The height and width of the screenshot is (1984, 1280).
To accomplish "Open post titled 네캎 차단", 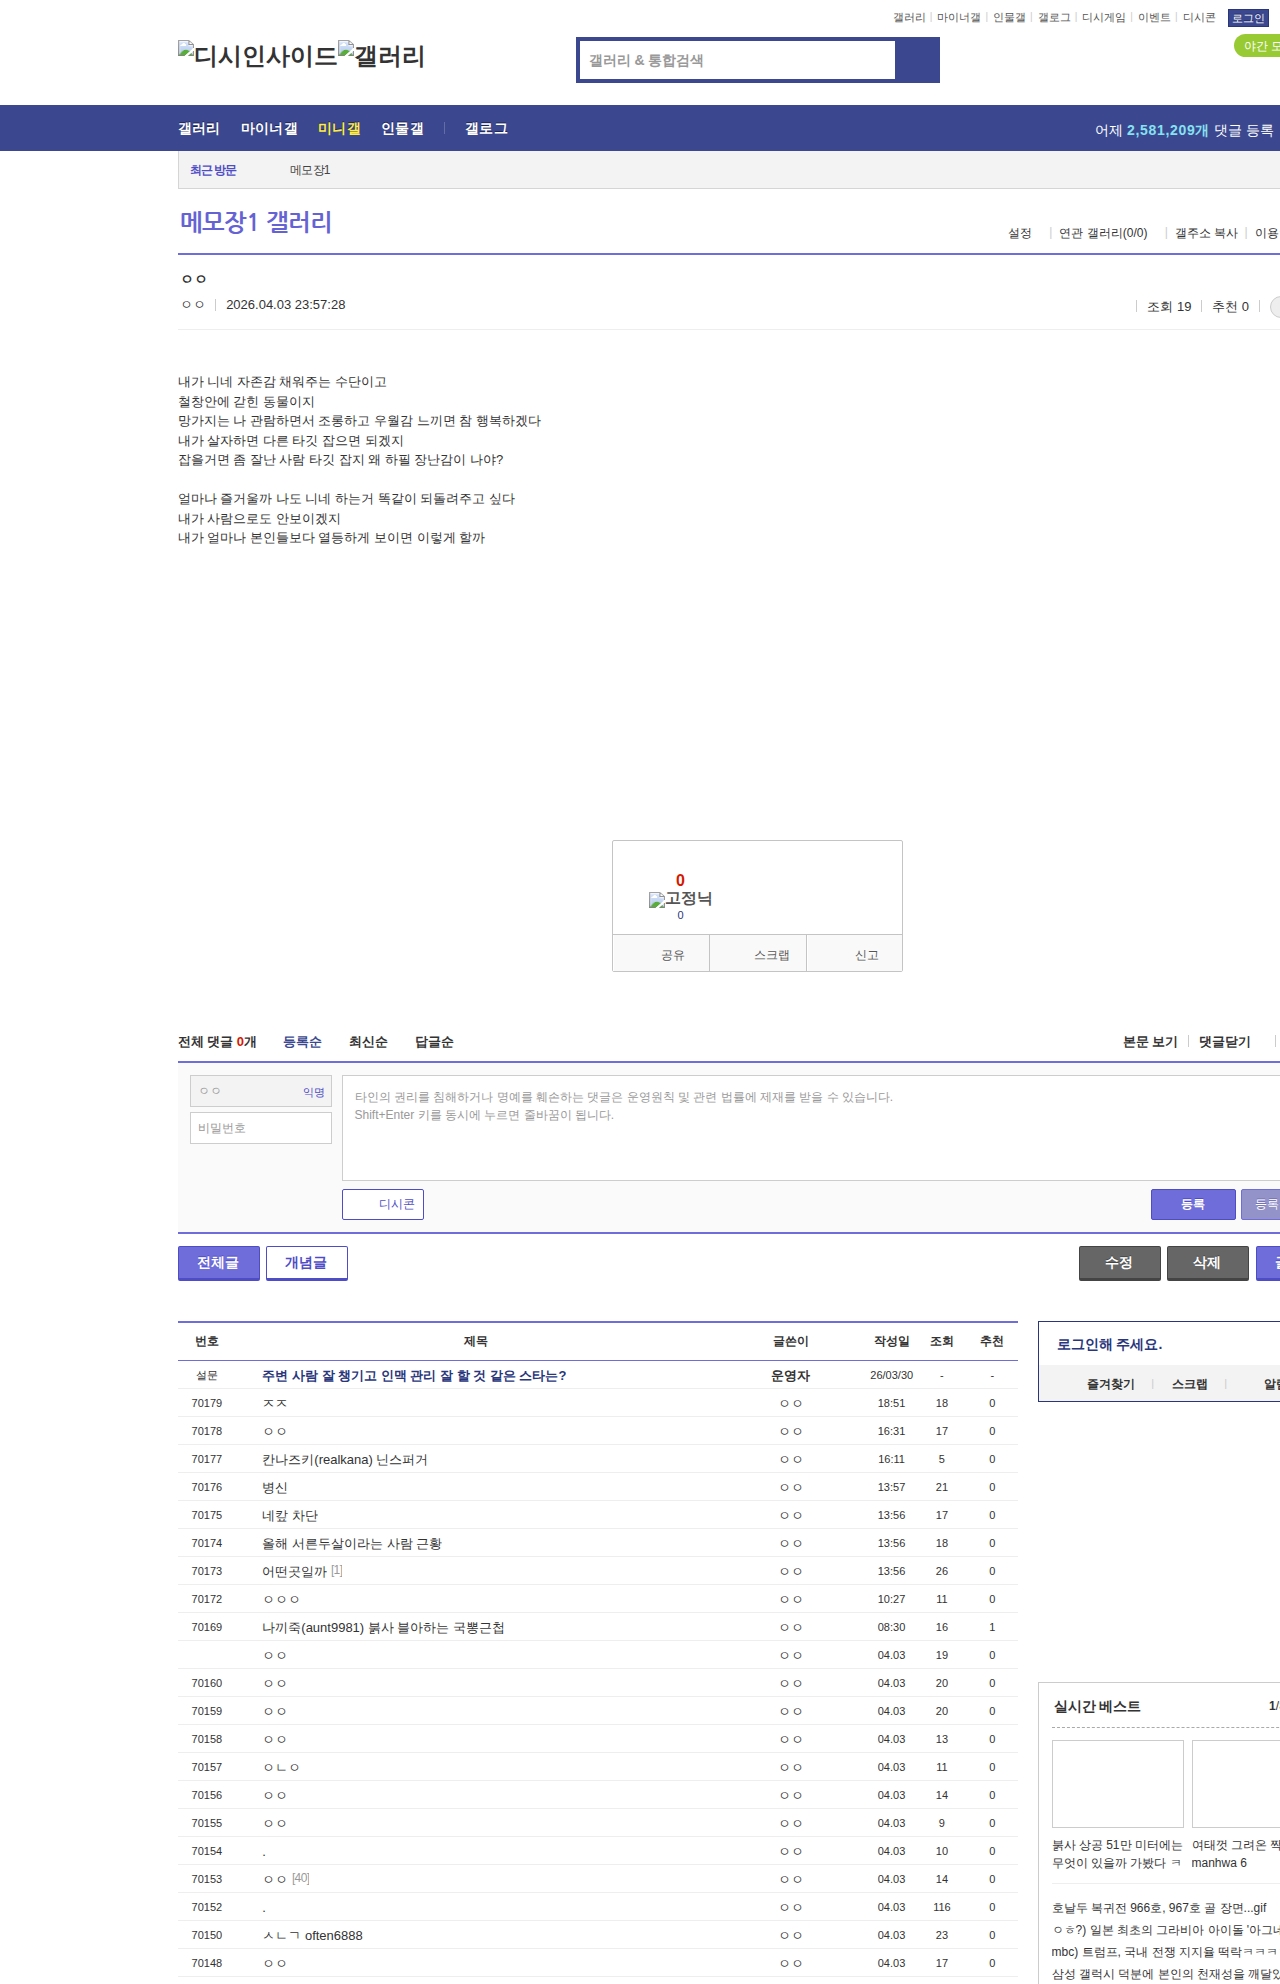I will [290, 1516].
